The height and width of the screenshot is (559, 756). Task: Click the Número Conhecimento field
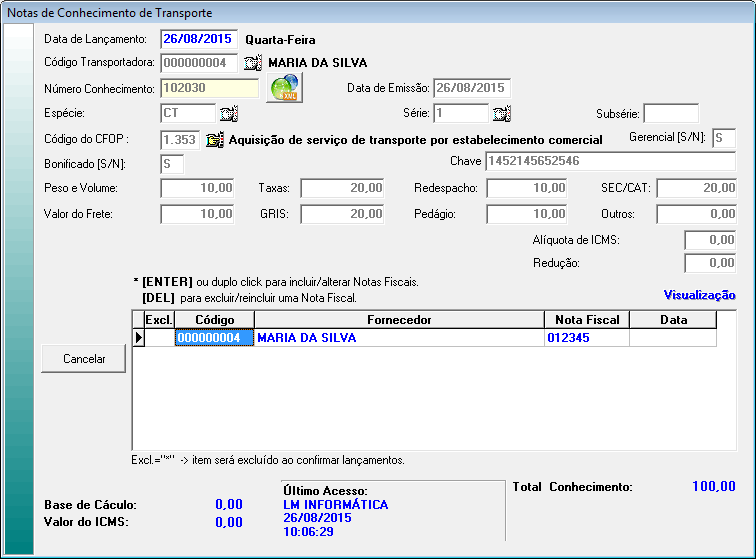(x=209, y=88)
